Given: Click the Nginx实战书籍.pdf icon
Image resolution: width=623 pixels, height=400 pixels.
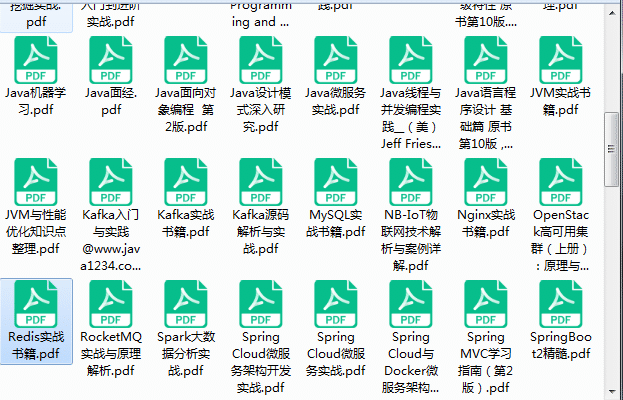Looking at the screenshot, I should pyautogui.click(x=486, y=182).
